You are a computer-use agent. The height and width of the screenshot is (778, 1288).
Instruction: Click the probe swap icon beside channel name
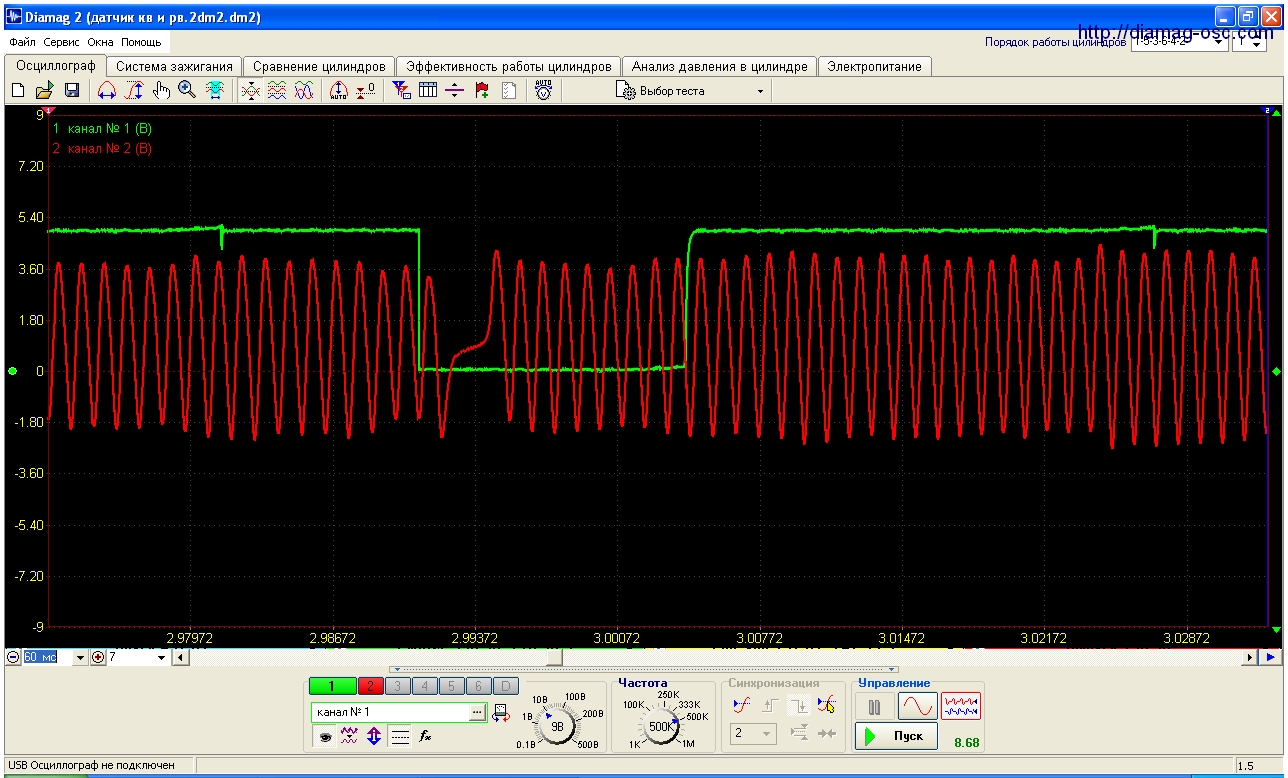point(500,713)
